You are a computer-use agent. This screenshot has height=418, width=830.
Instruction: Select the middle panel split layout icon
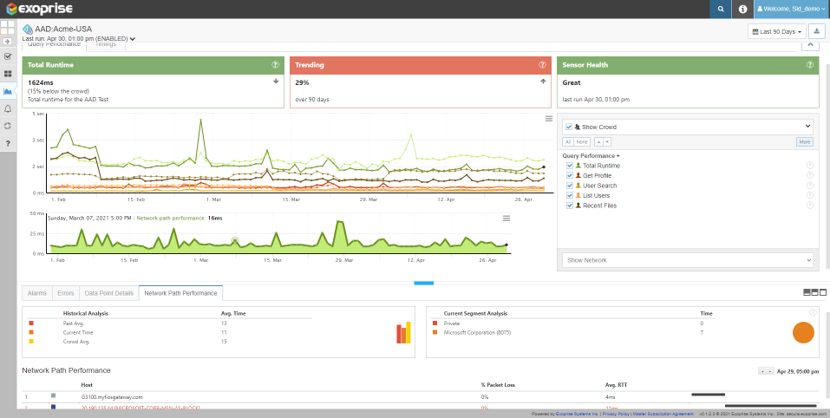tap(815, 292)
